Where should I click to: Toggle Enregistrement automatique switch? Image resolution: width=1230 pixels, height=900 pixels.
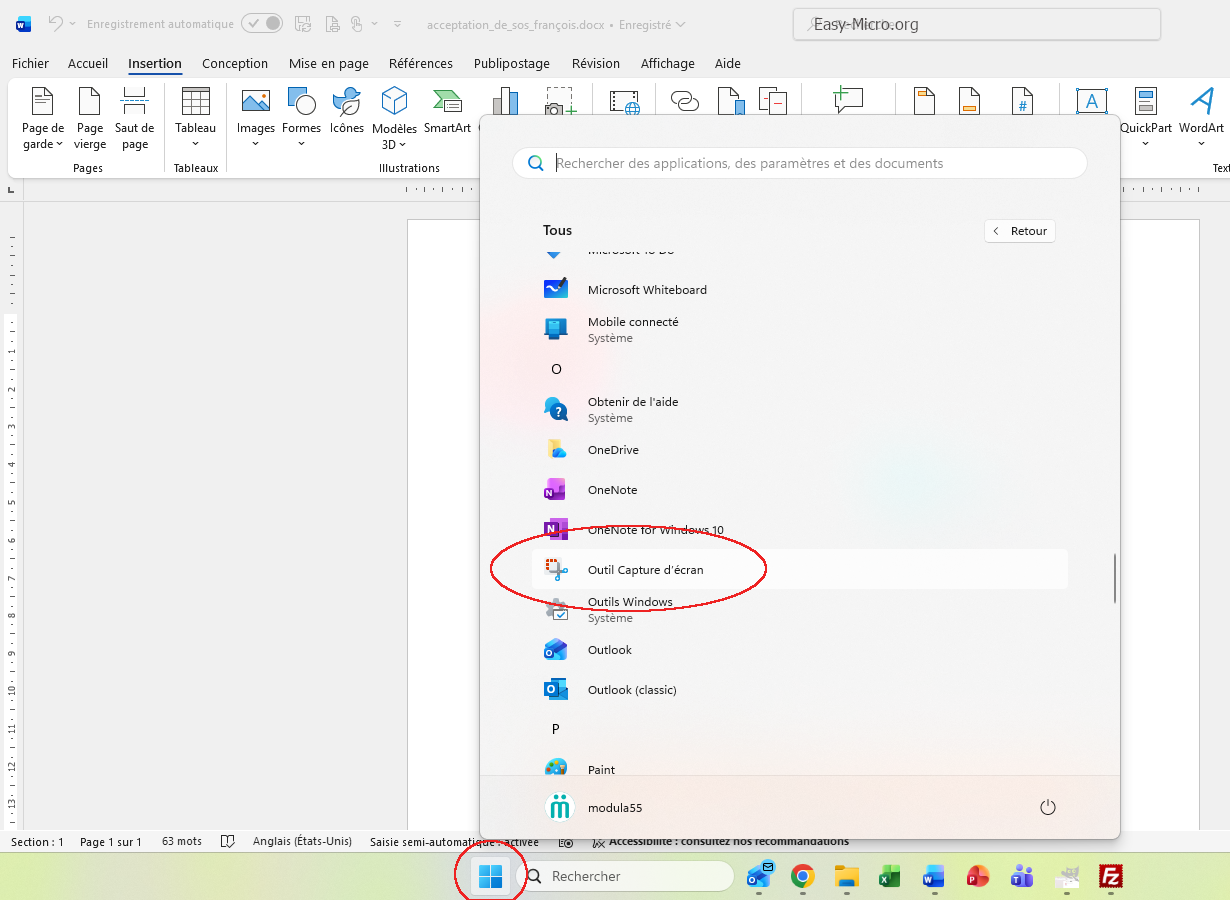262,24
